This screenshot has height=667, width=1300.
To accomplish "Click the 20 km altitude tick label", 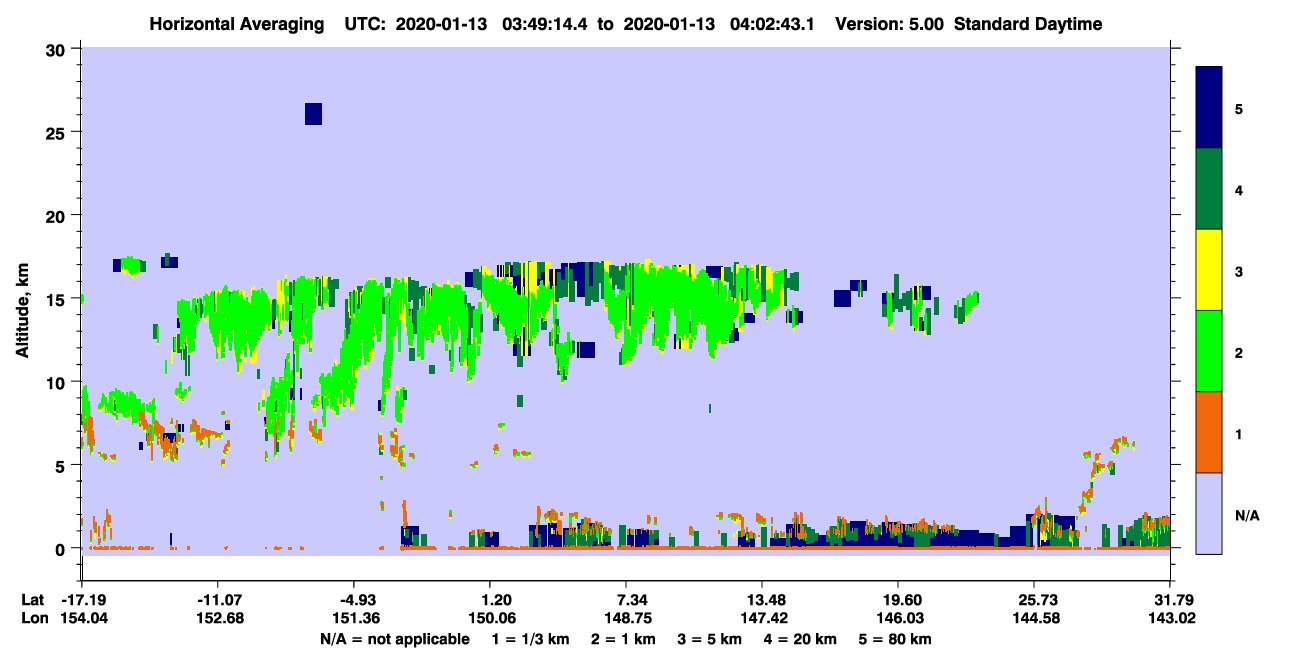I will 58,216.
